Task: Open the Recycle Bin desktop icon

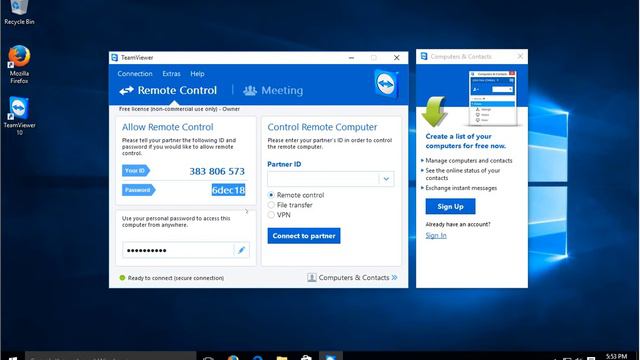Action: [19, 12]
